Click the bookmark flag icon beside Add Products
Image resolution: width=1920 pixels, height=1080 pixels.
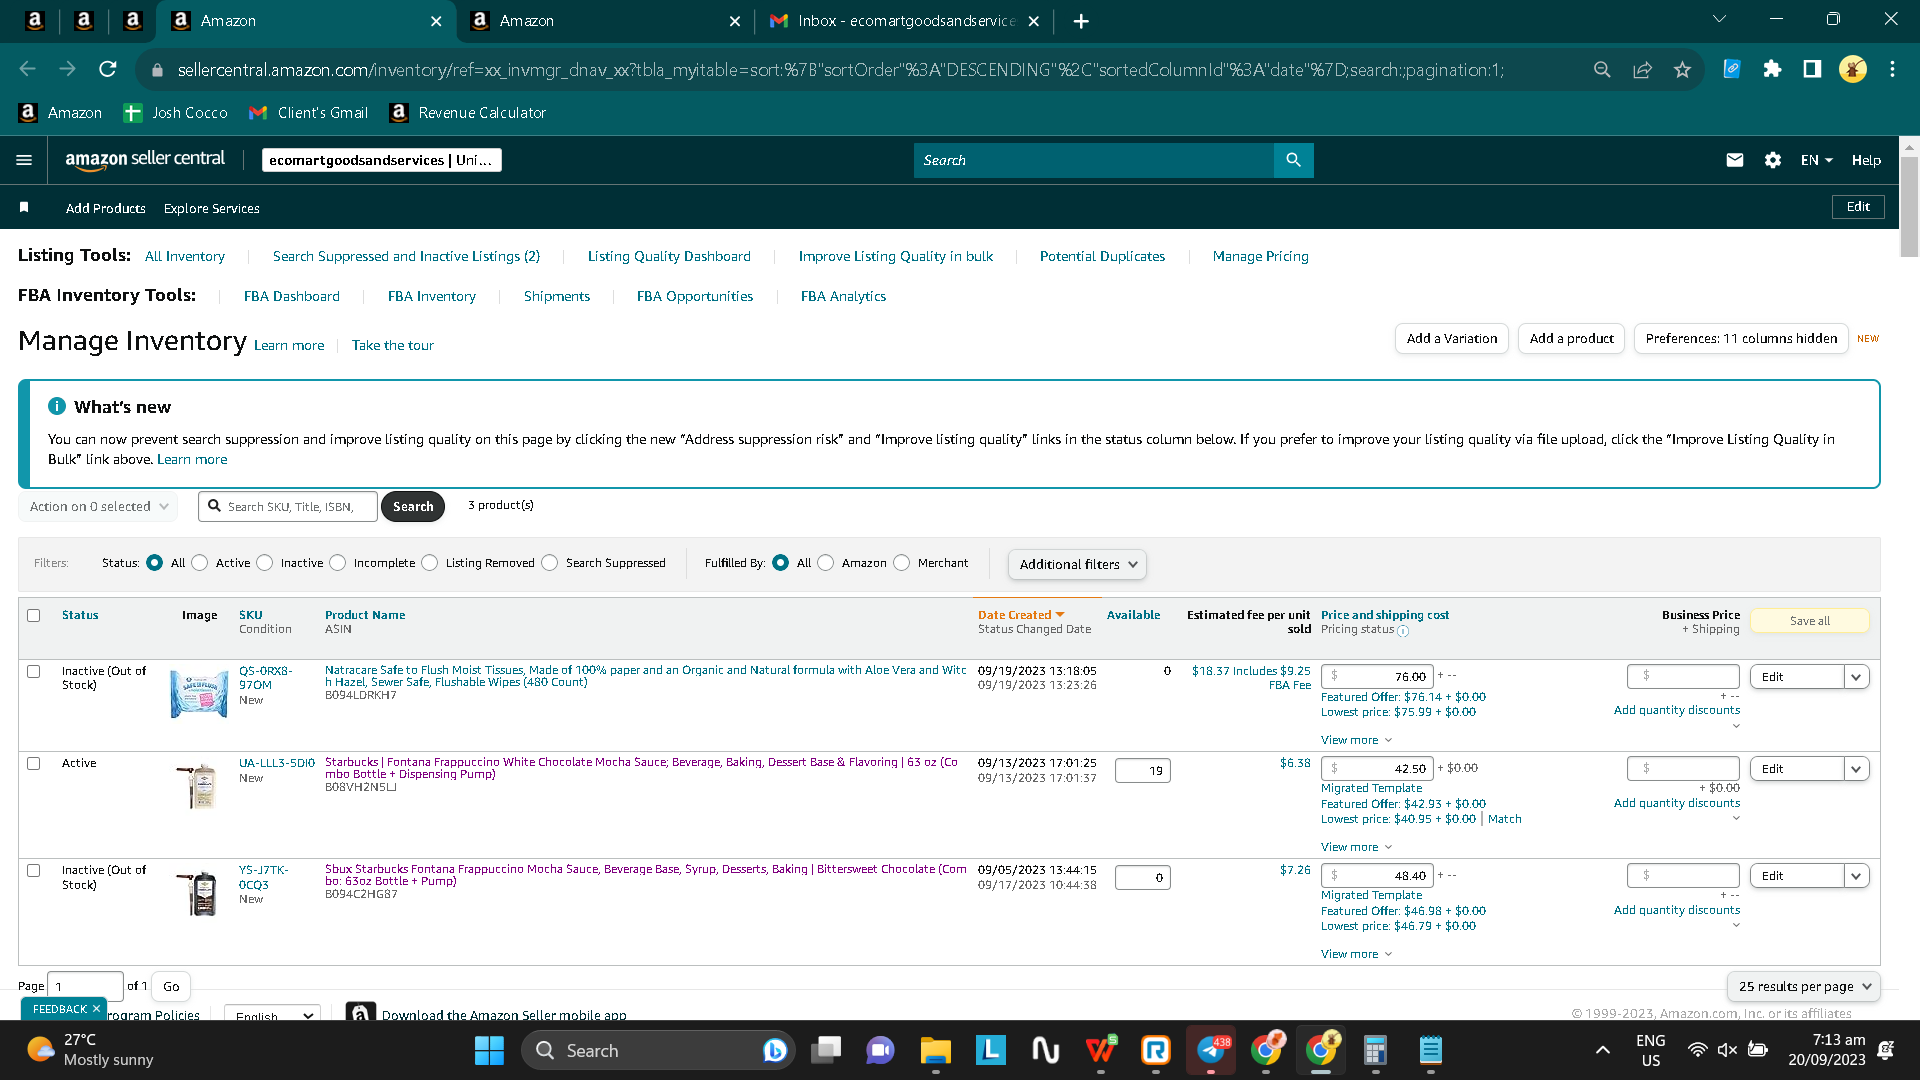[x=24, y=207]
